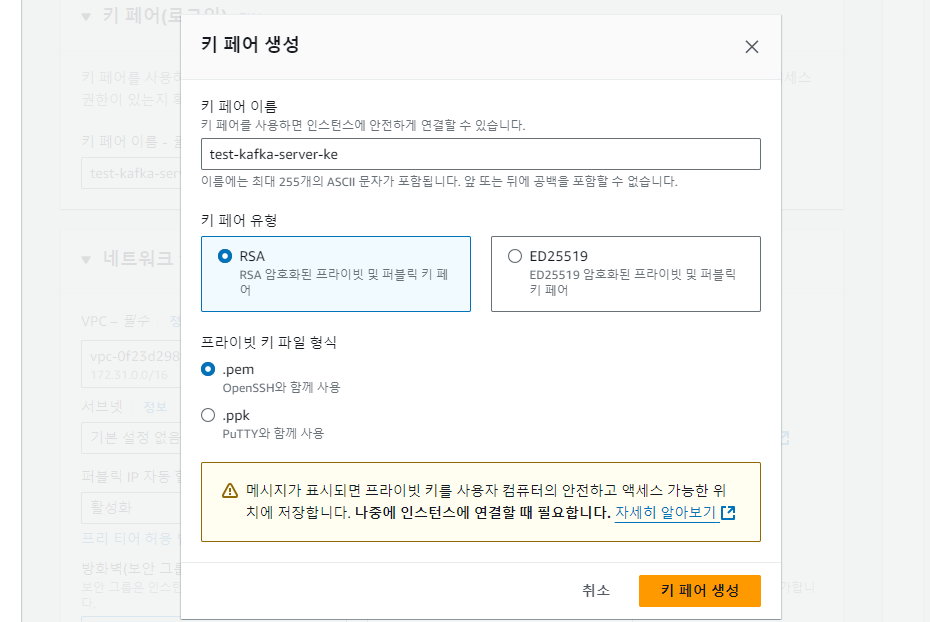Collapse the 키 페어(로그인) section arrow
The height and width of the screenshot is (622, 930).
pos(85,17)
